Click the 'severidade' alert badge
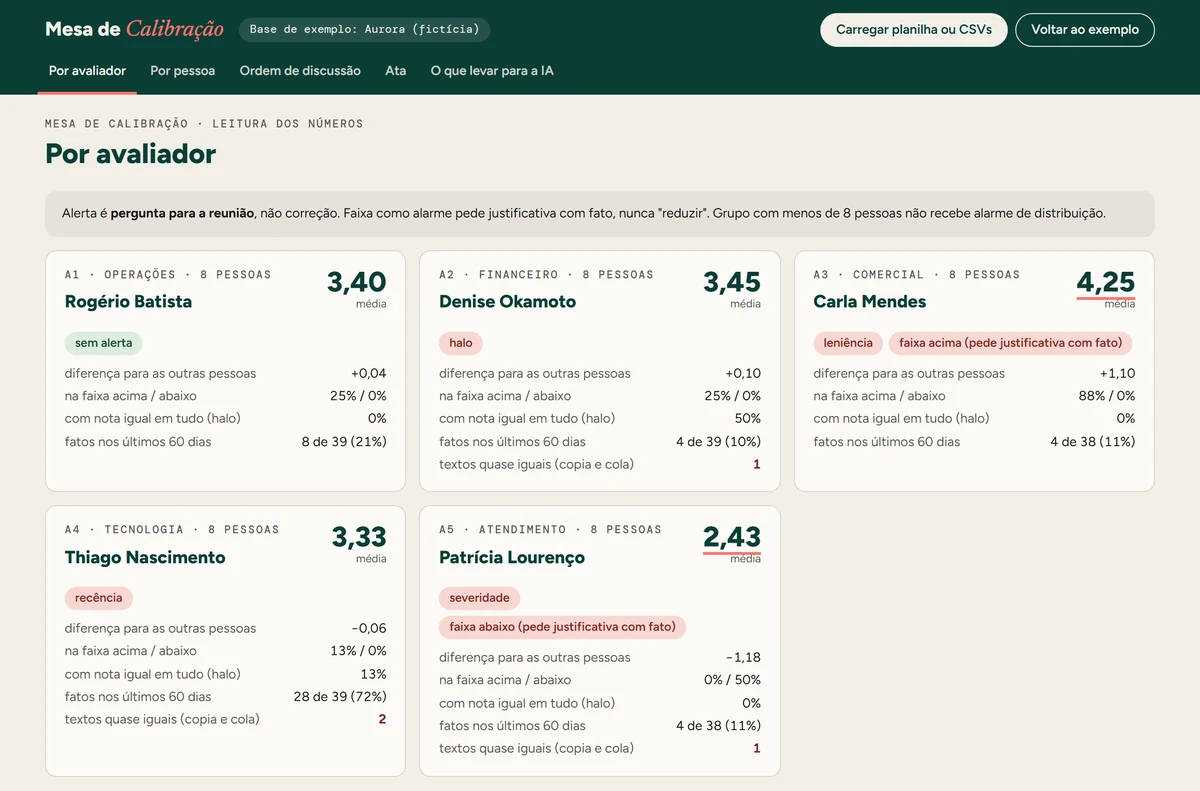1200x791 pixels. (479, 598)
